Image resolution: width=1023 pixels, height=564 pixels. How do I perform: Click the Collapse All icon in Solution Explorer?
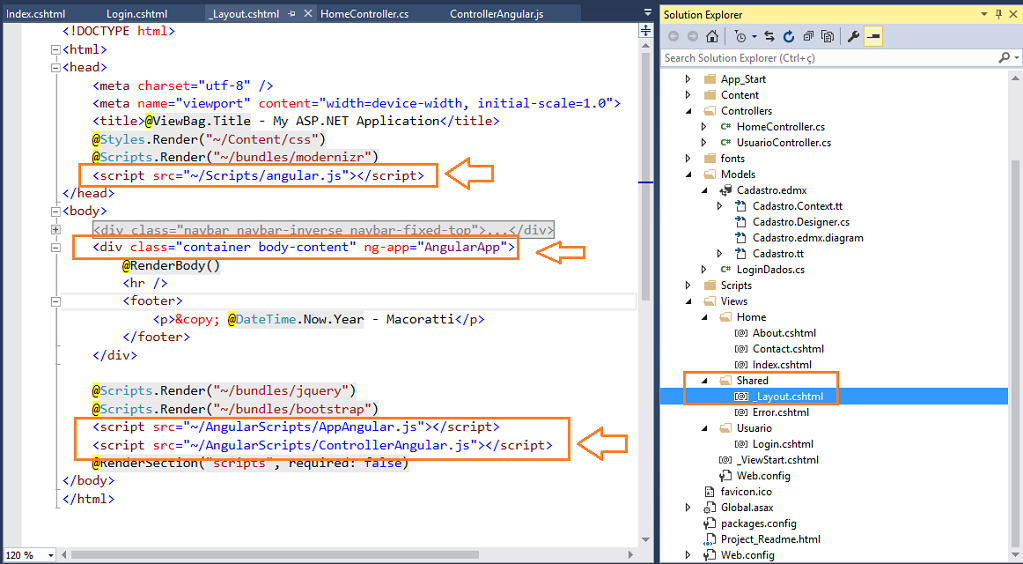pos(808,37)
